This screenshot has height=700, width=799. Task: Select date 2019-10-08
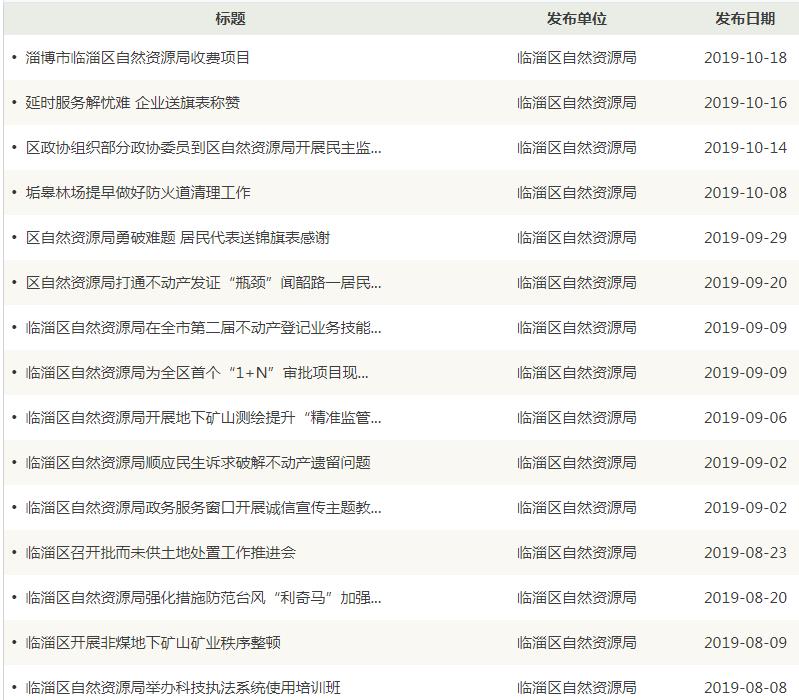(x=745, y=193)
